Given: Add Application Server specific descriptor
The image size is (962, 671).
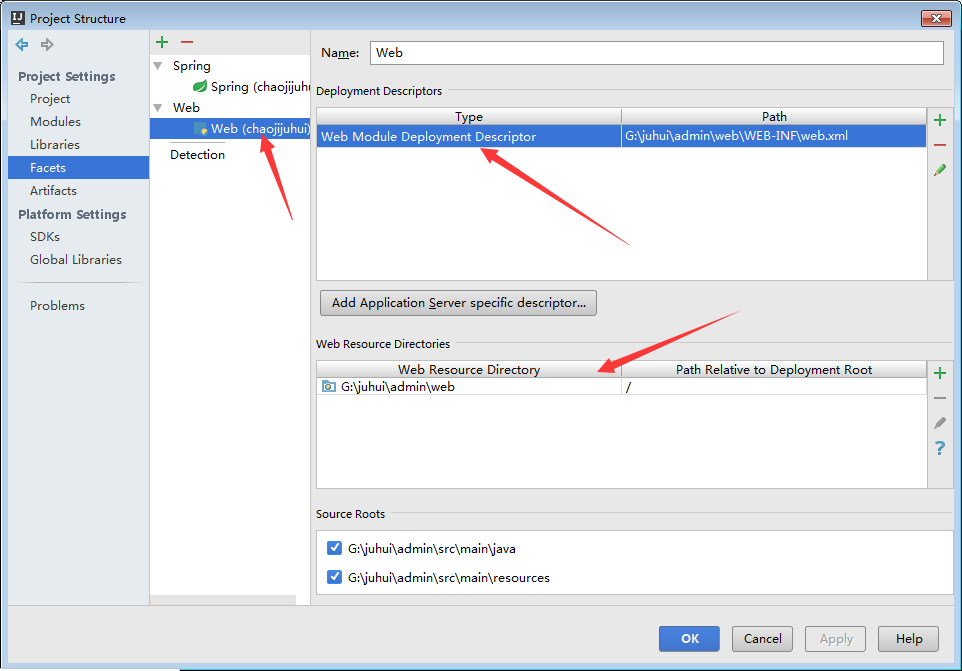Looking at the screenshot, I should (x=458, y=303).
